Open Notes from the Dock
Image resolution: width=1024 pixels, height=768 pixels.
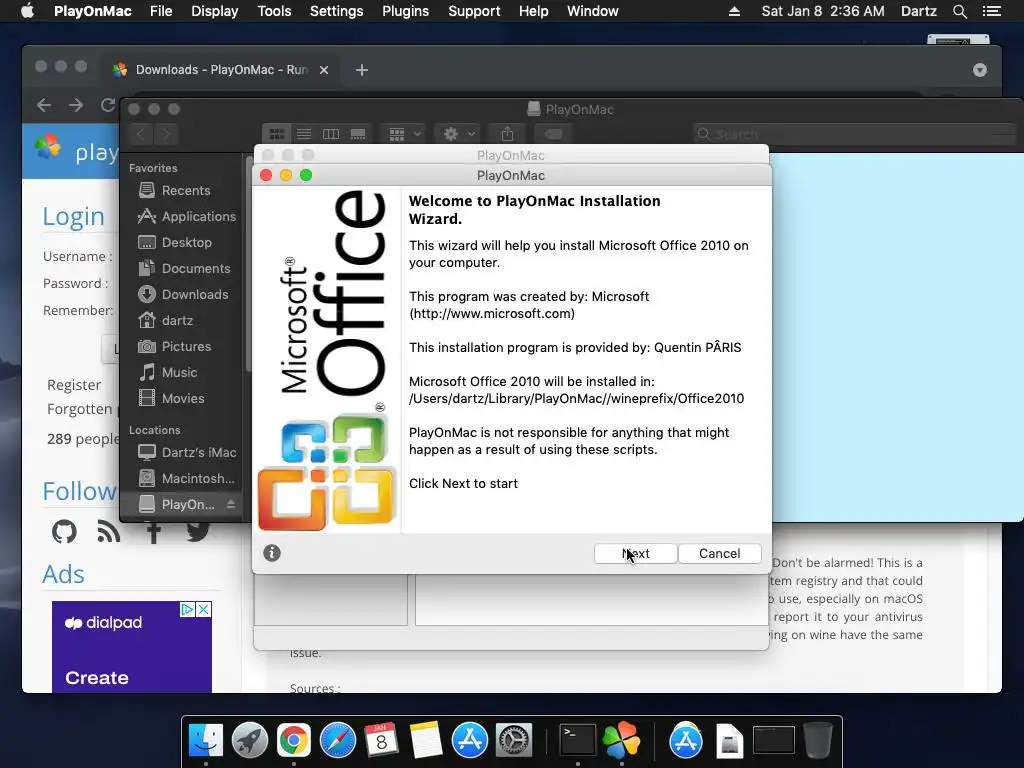click(x=426, y=741)
